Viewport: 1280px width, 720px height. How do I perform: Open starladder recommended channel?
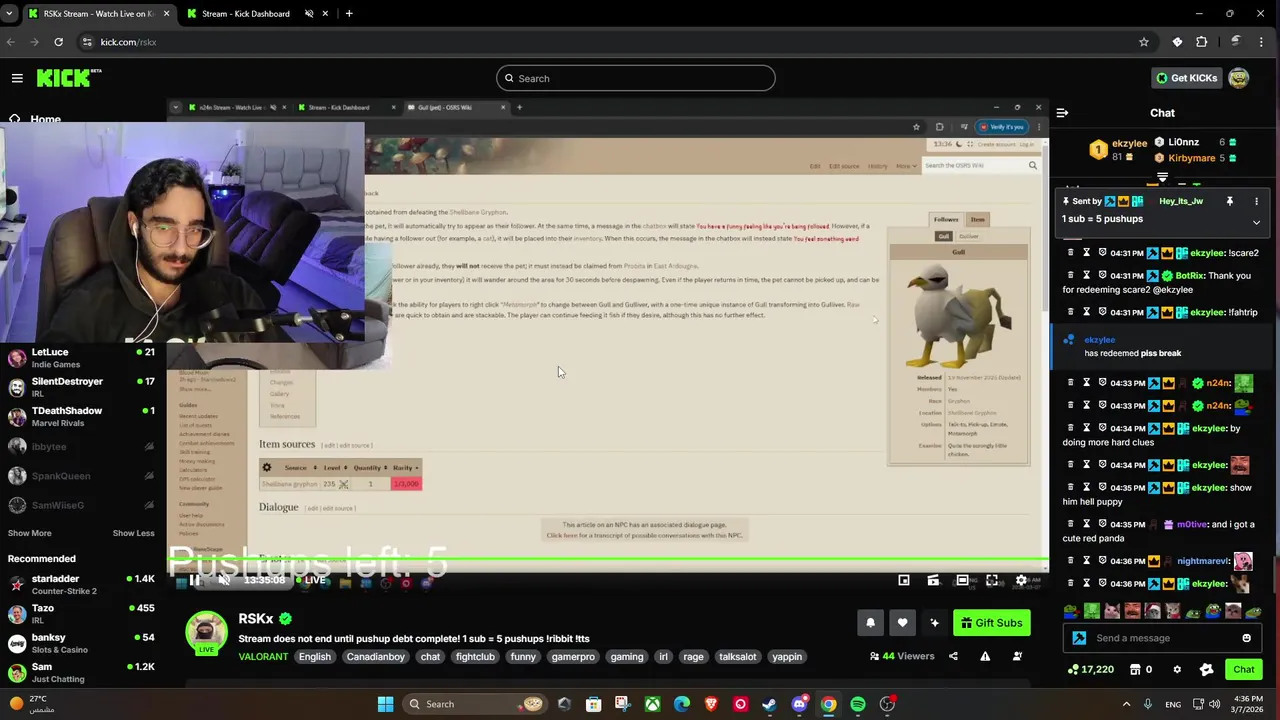[x=80, y=585]
